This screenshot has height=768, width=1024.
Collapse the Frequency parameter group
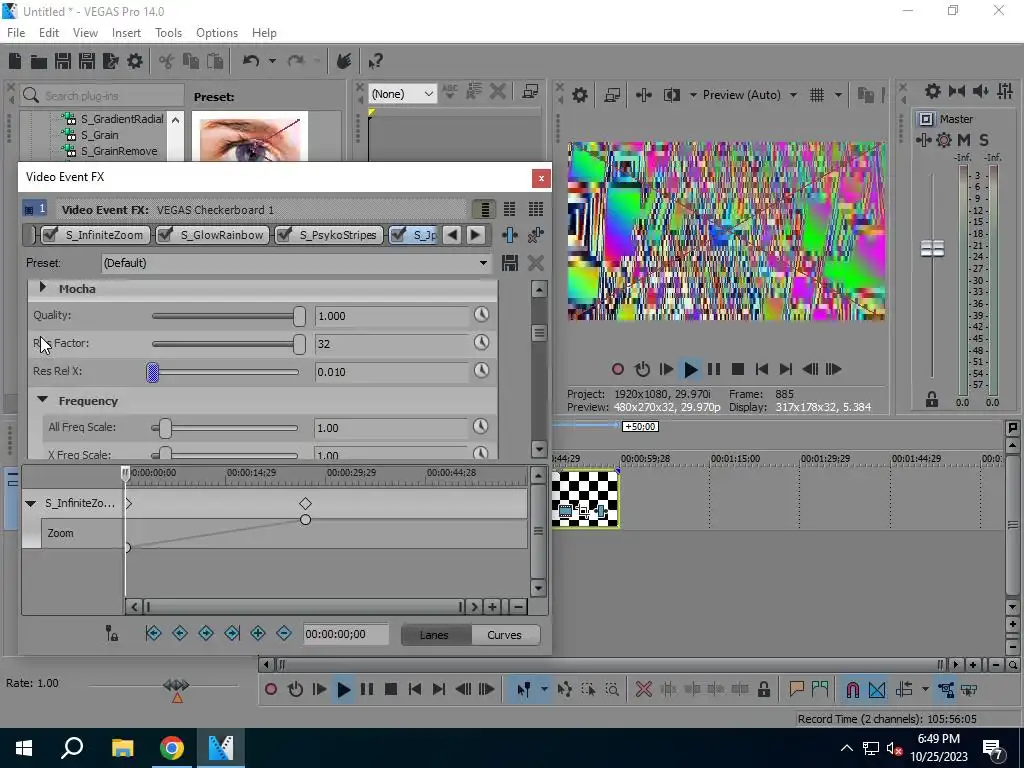click(43, 400)
